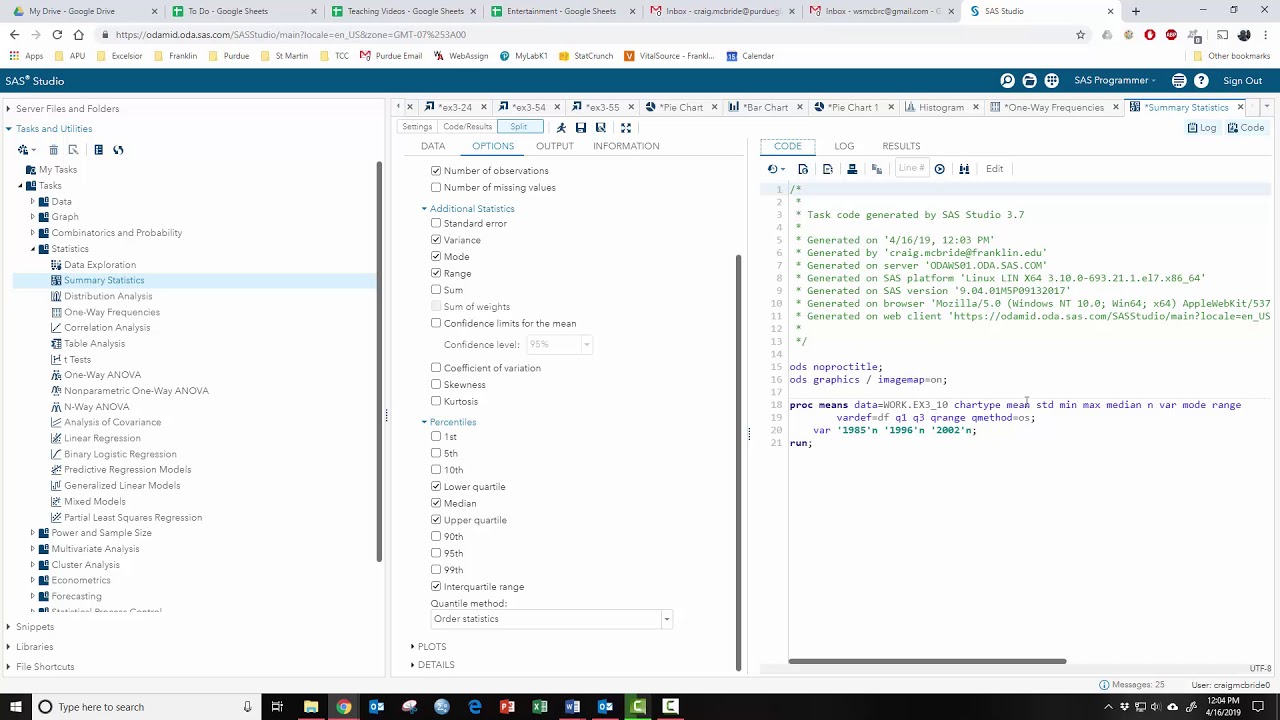Image resolution: width=1280 pixels, height=720 pixels.
Task: Uncheck the Variance checkbox
Action: click(436, 240)
